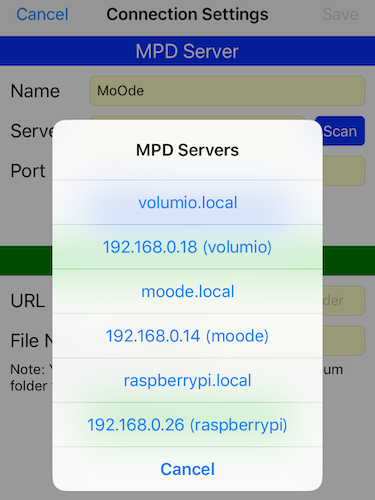Select 192.168.0.14 (moode) entry
Viewport: 375px width, 500px height.
click(187, 336)
